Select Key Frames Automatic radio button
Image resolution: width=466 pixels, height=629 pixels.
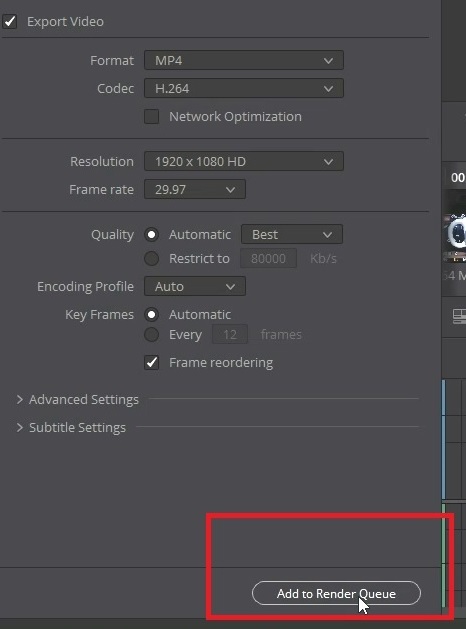[152, 314]
